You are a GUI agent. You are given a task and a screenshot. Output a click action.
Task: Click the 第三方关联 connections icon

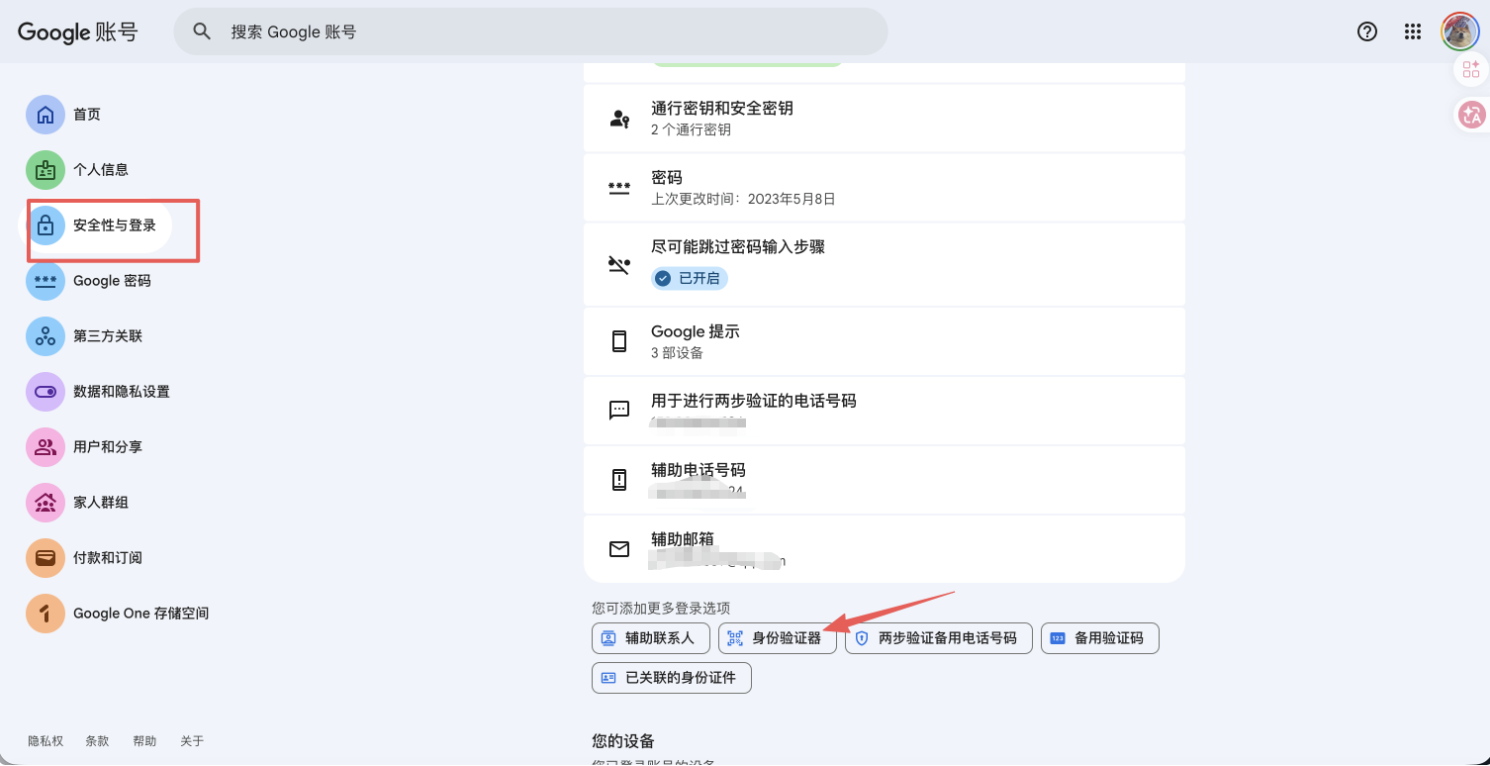(45, 337)
